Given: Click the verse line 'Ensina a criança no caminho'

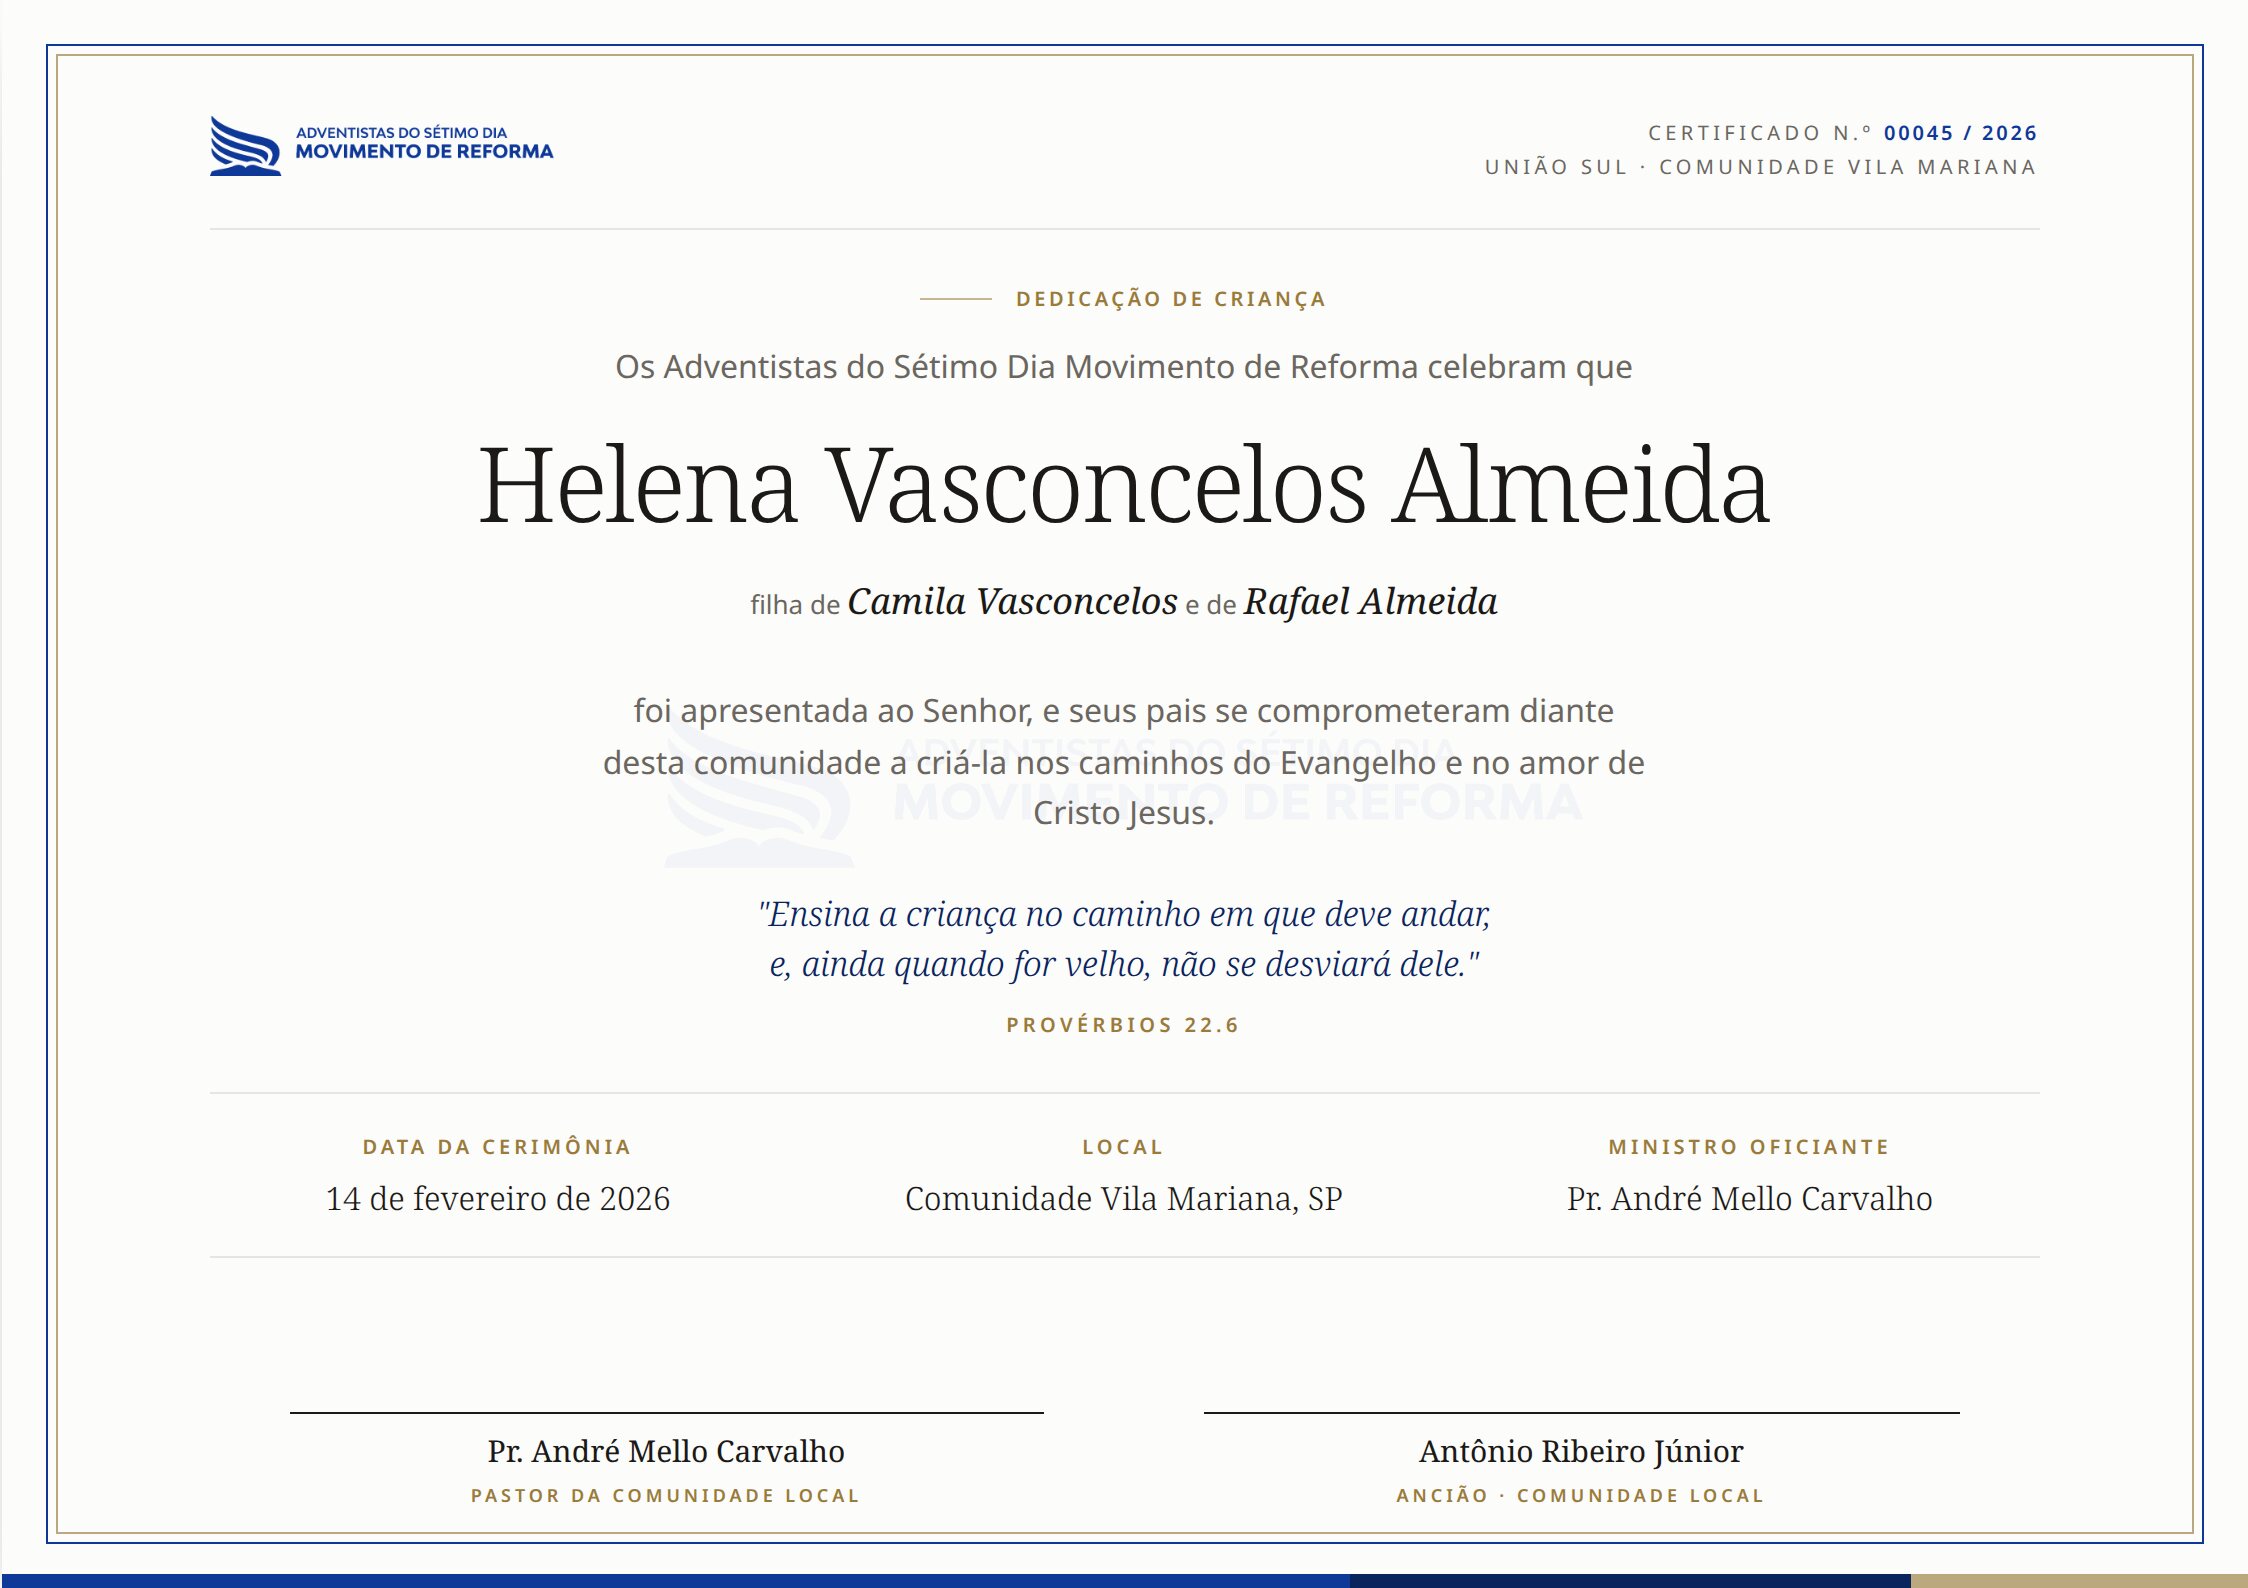Looking at the screenshot, I should tap(1124, 914).
